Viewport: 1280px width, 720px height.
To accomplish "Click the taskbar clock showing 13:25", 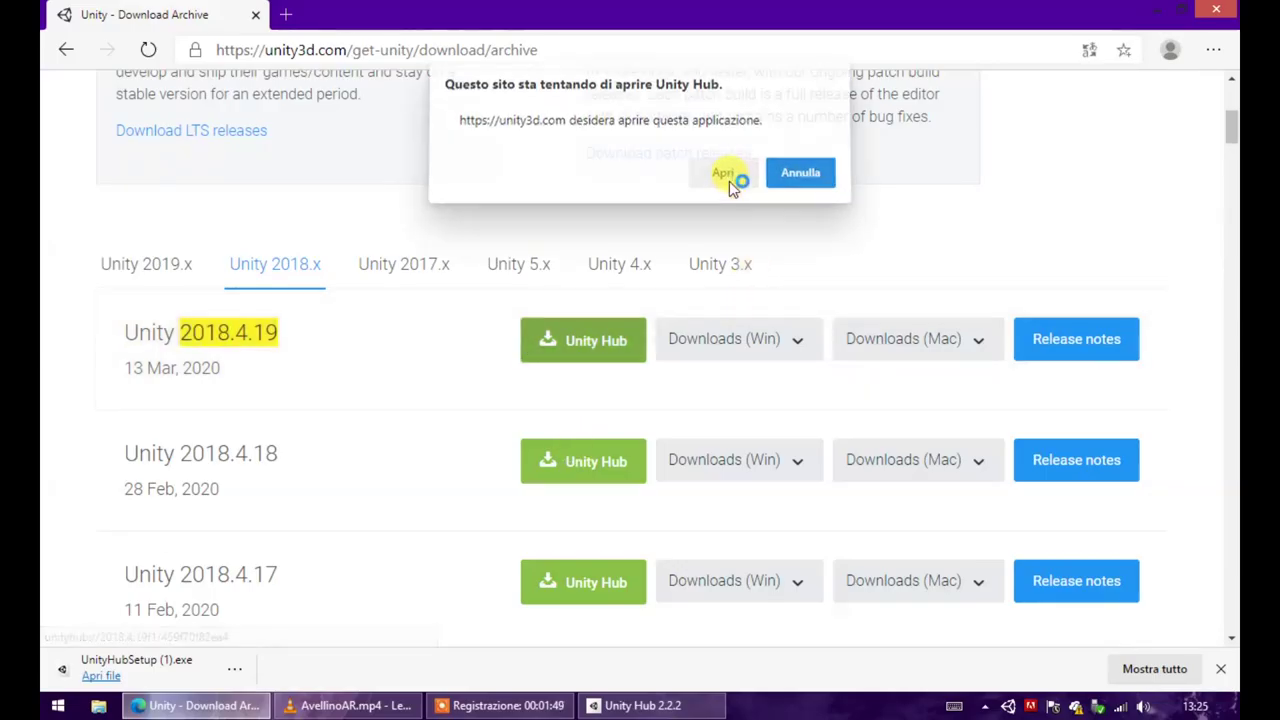I will 1195,706.
